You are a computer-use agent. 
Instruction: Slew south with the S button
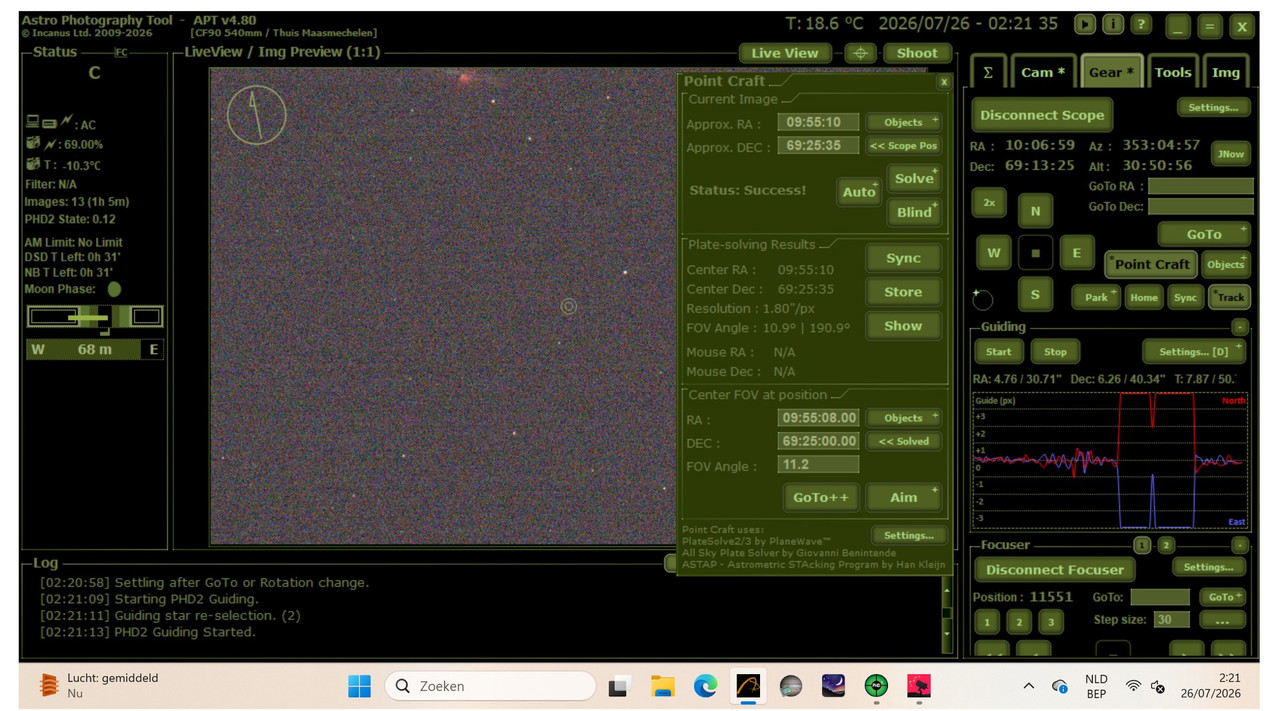pos(1035,295)
